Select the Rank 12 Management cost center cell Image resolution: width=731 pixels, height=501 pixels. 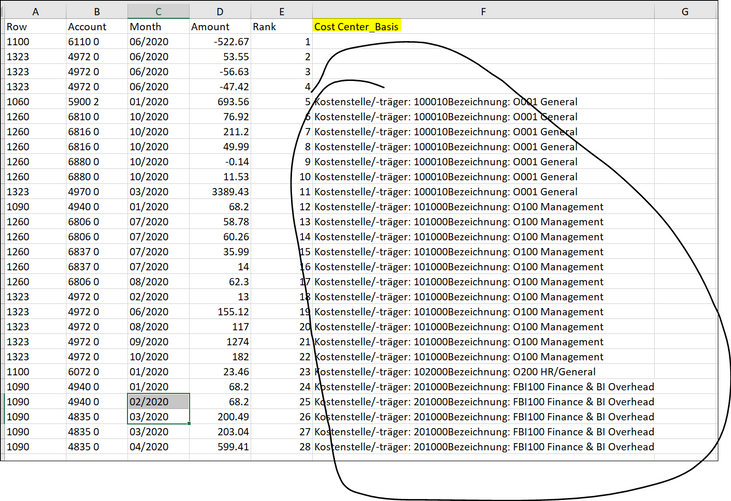[483, 206]
